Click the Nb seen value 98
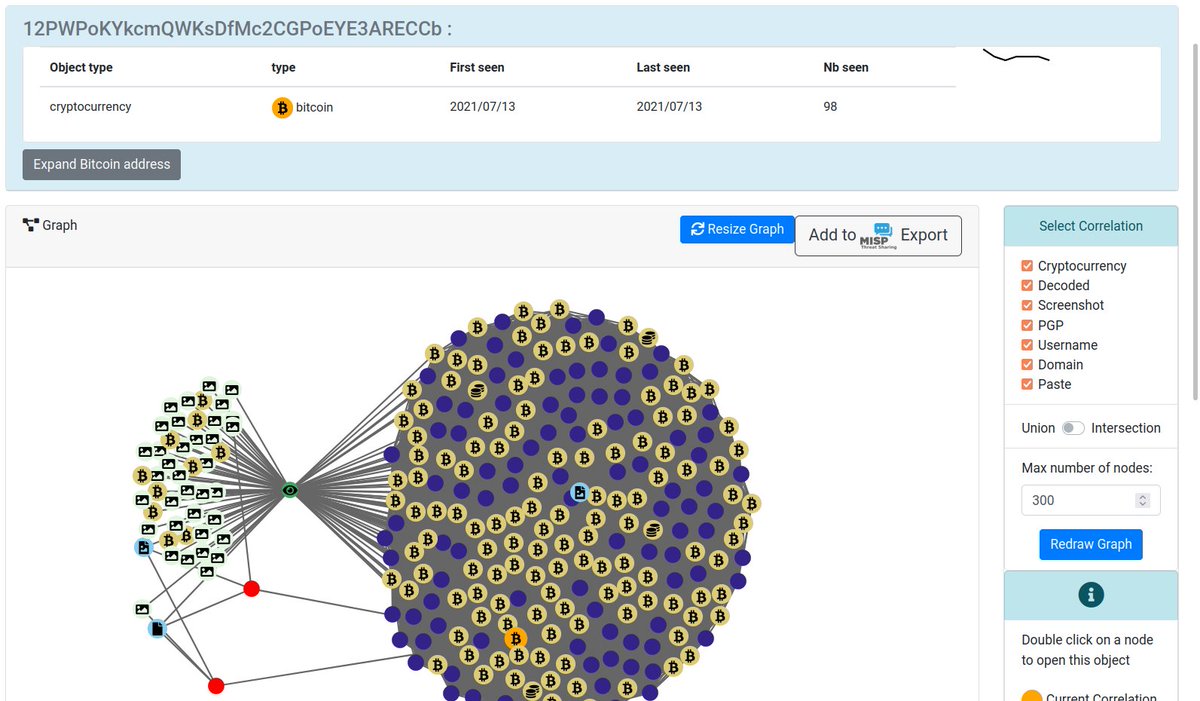The height and width of the screenshot is (701, 1200). (x=830, y=106)
